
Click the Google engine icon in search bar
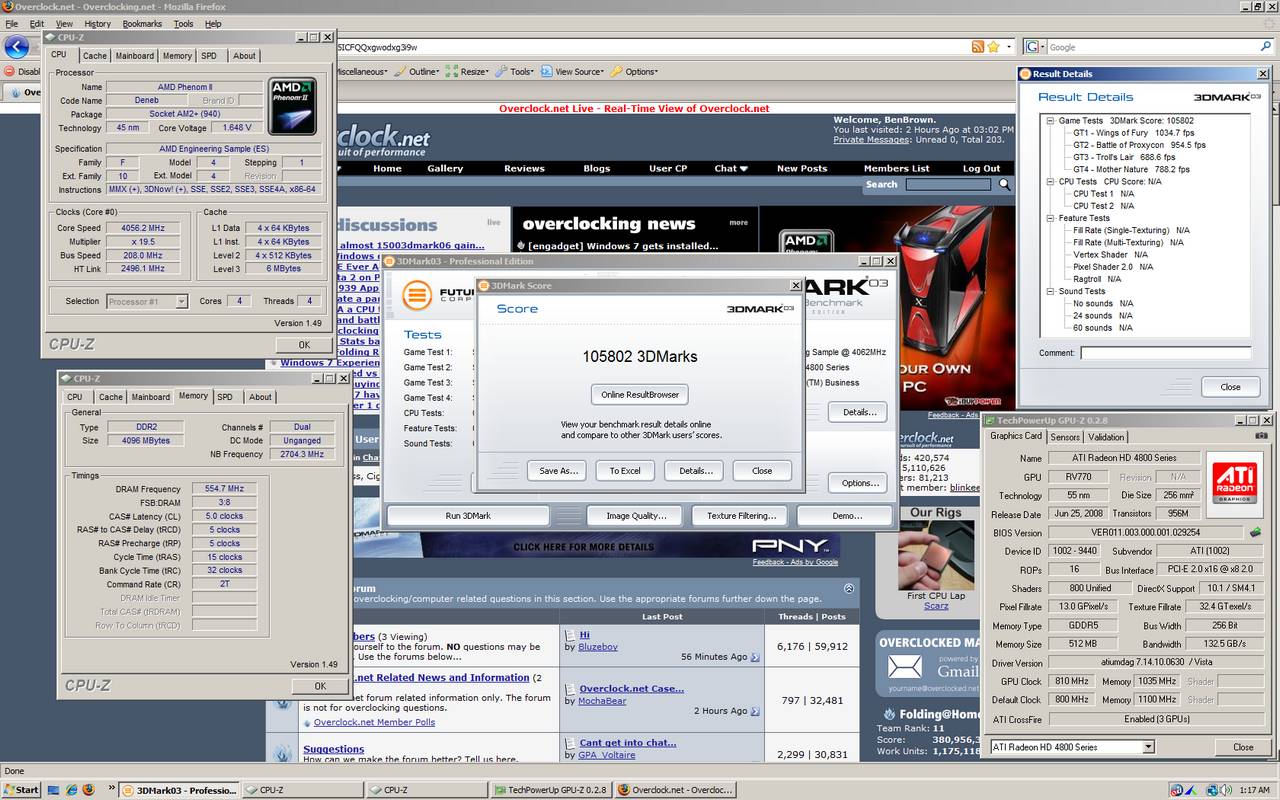[1033, 47]
